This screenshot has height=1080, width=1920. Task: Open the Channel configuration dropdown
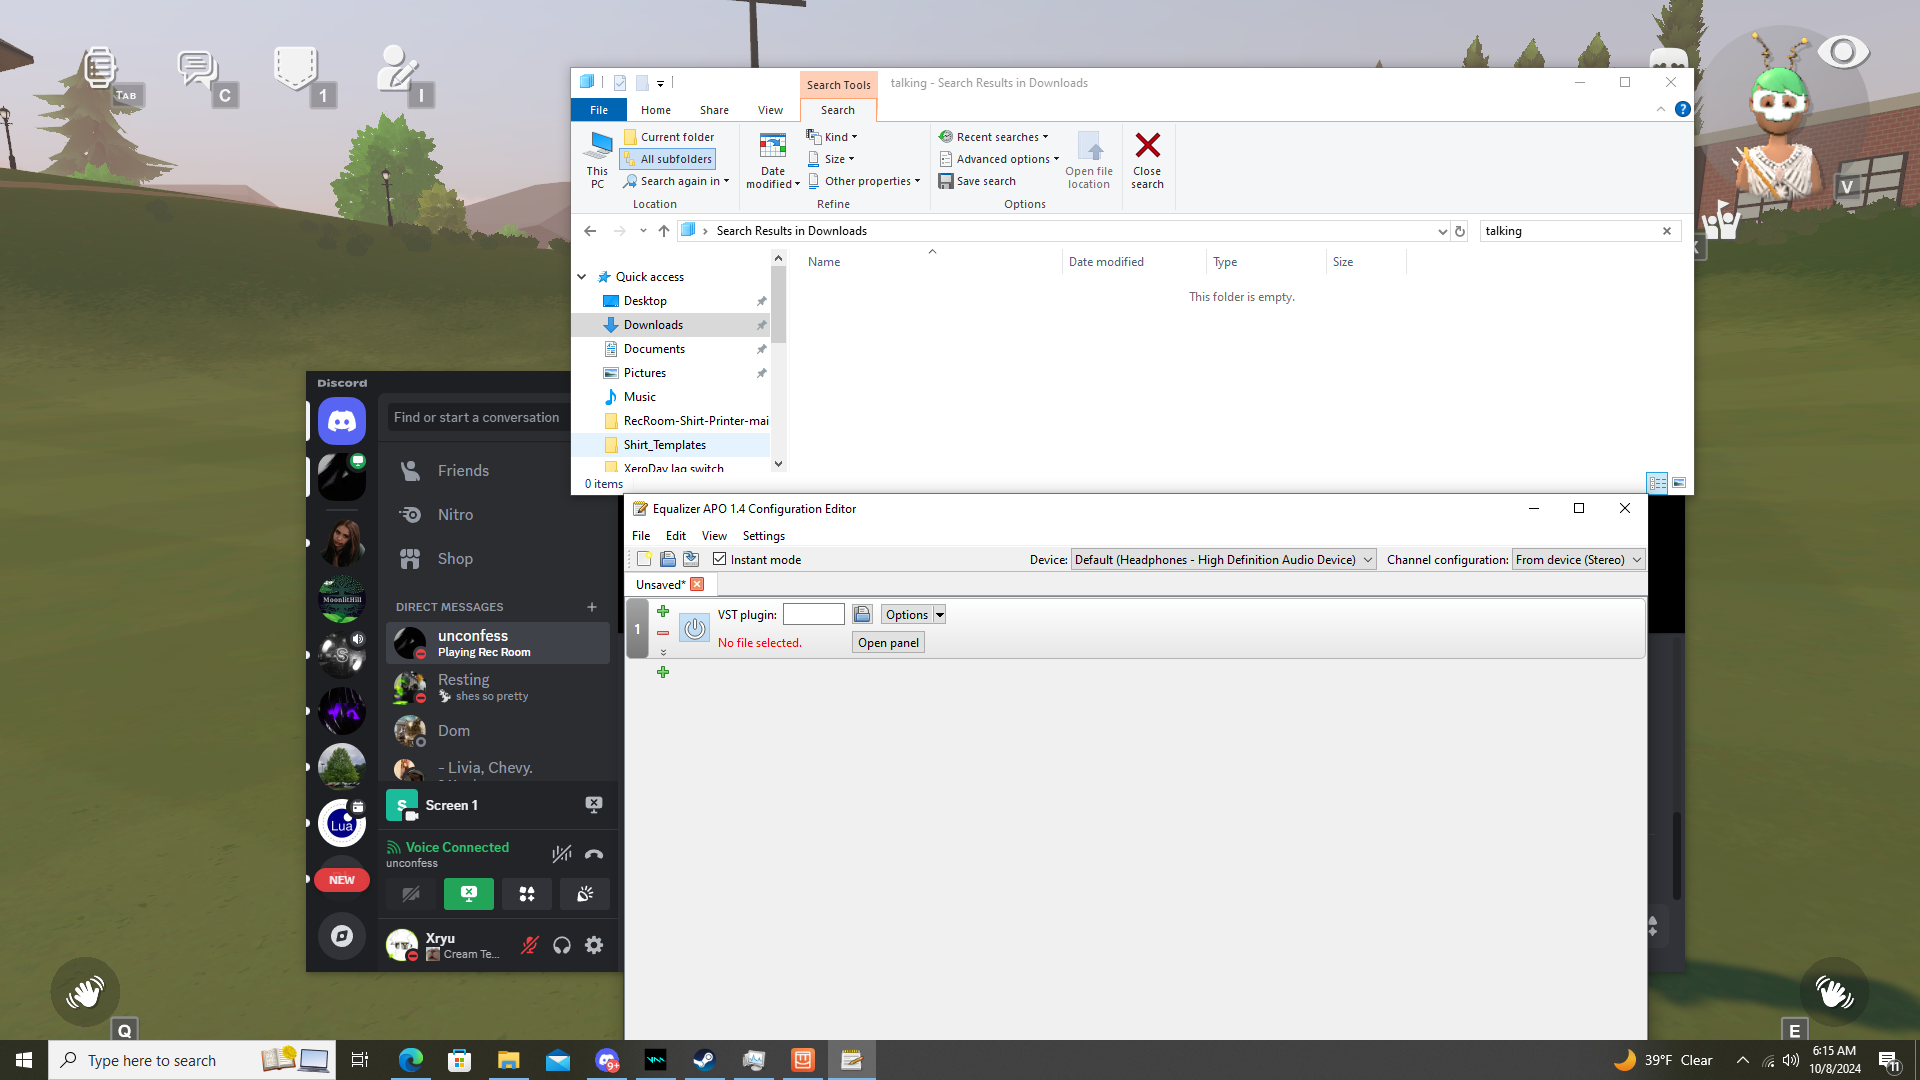pyautogui.click(x=1578, y=559)
